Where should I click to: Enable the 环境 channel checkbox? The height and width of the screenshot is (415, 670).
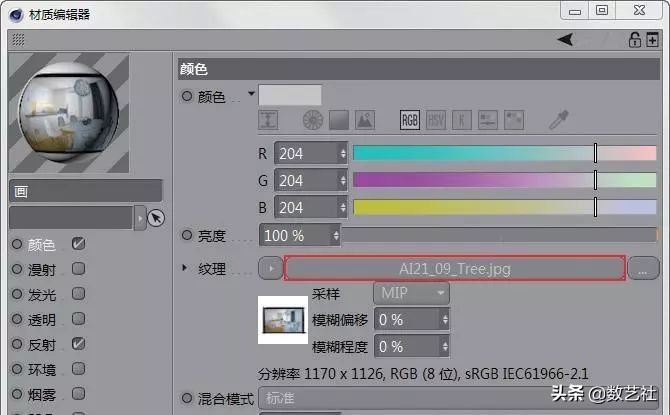coord(79,369)
